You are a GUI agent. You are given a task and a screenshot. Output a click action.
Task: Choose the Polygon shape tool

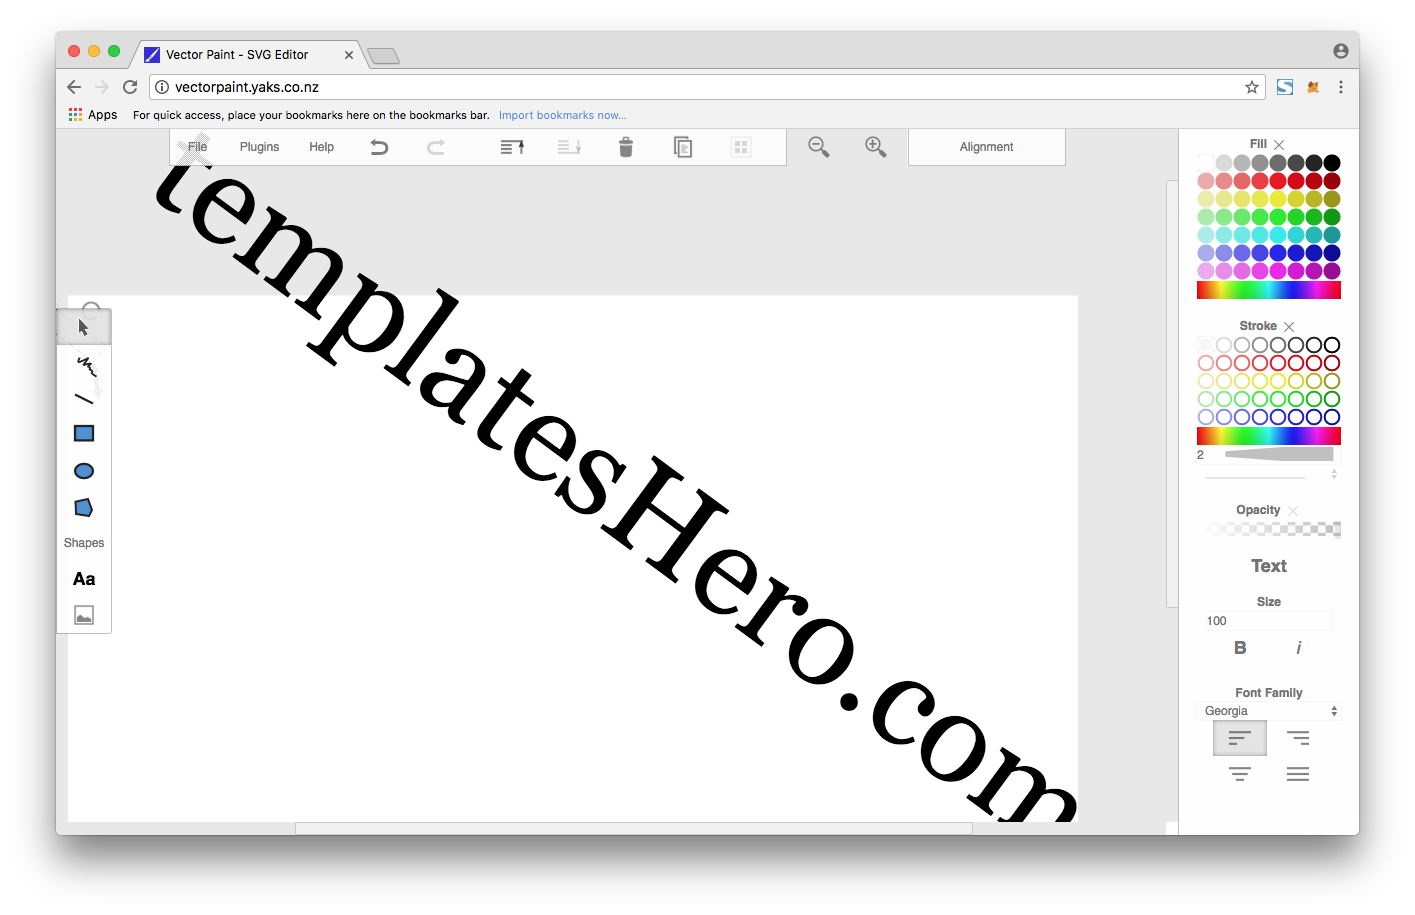(x=84, y=507)
